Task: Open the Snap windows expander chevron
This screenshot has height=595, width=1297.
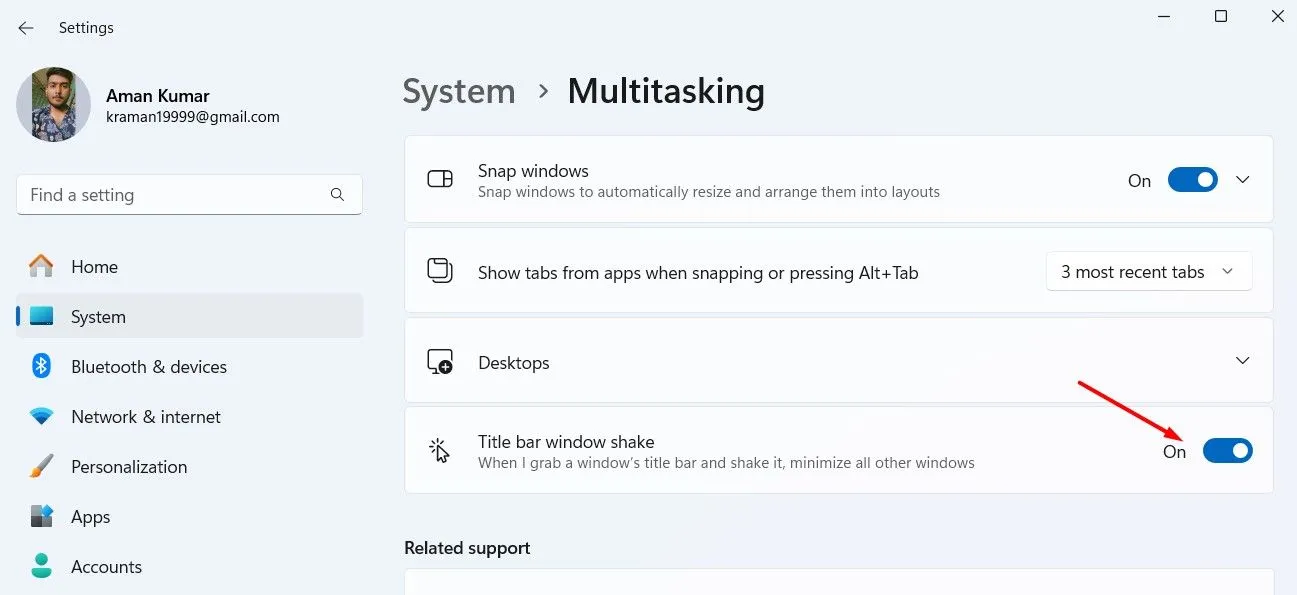Action: (1242, 179)
